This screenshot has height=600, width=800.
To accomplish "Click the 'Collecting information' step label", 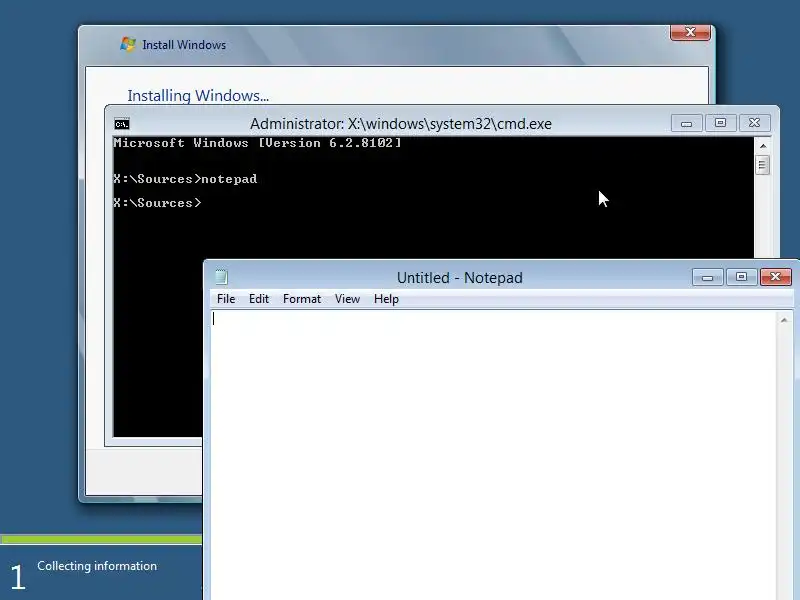I will tap(97, 566).
